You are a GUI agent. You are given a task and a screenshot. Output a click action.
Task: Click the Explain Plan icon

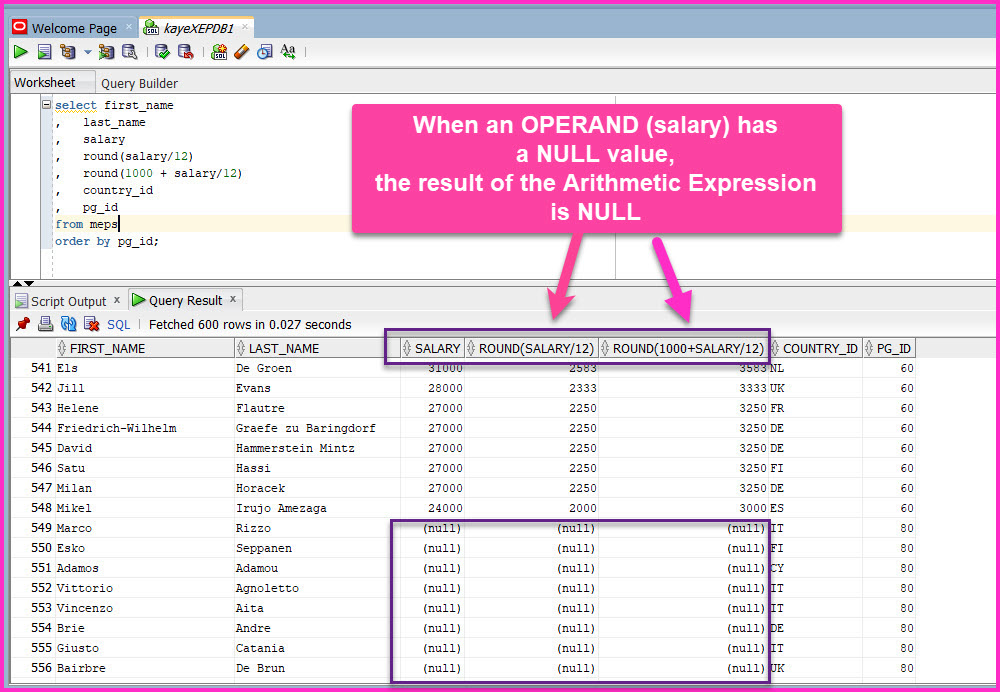67,52
